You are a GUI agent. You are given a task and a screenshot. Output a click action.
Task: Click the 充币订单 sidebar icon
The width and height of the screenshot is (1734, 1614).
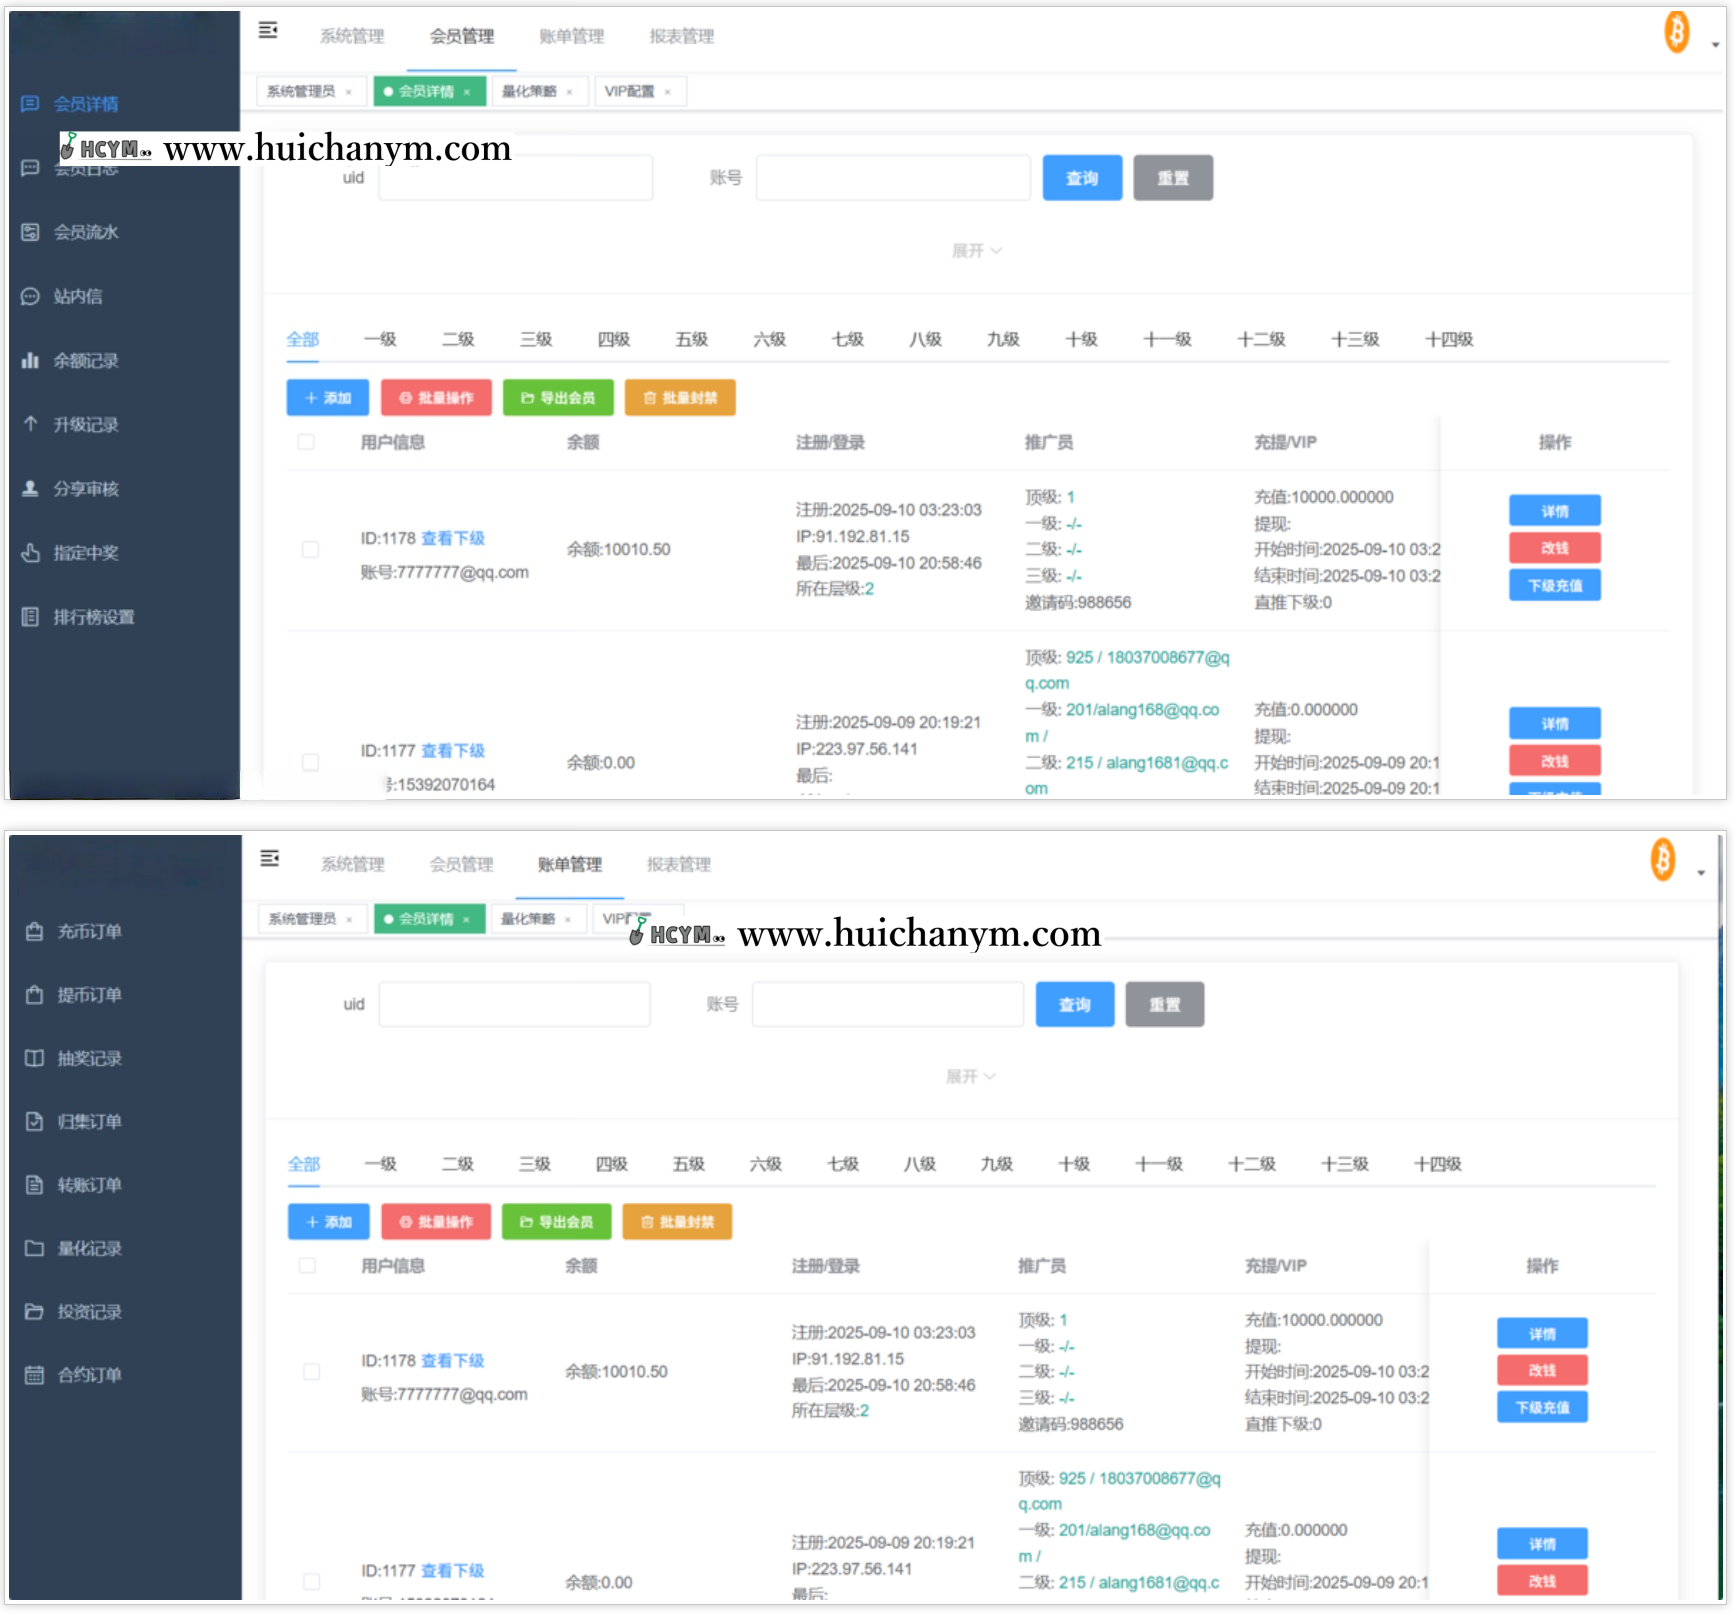point(34,931)
